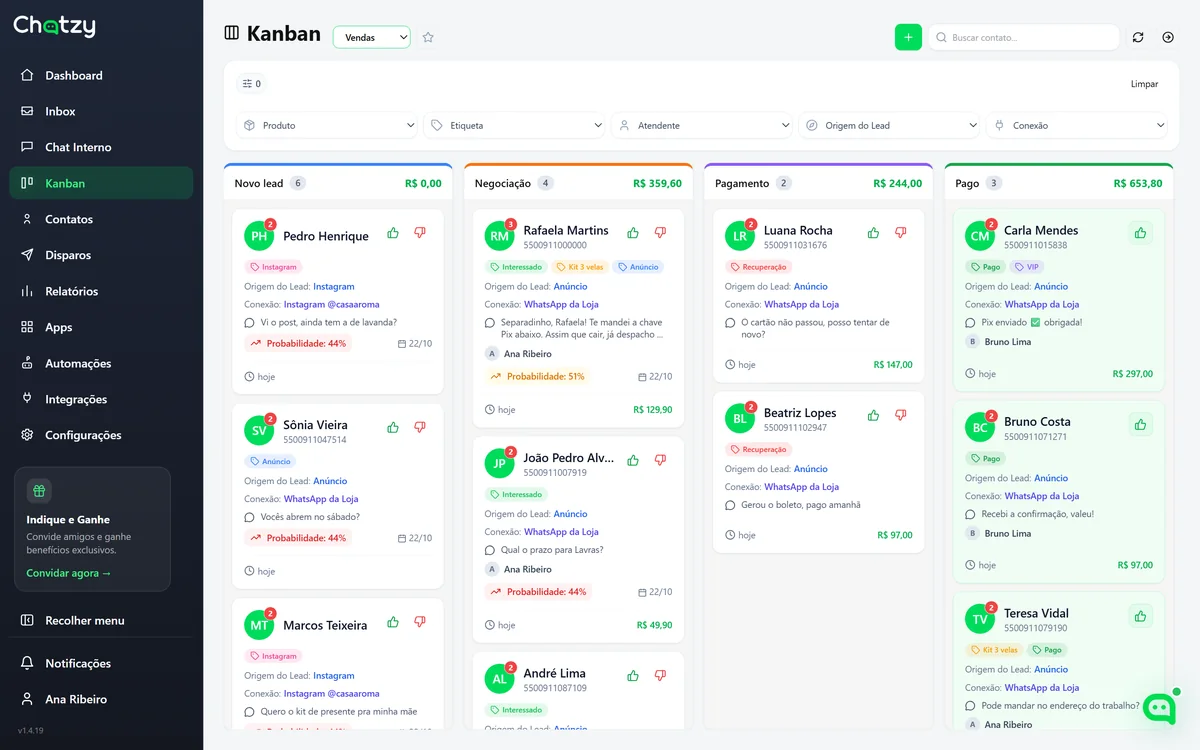This screenshot has width=1200, height=750.
Task: Click the Chatzy logo
Action: coord(55,27)
